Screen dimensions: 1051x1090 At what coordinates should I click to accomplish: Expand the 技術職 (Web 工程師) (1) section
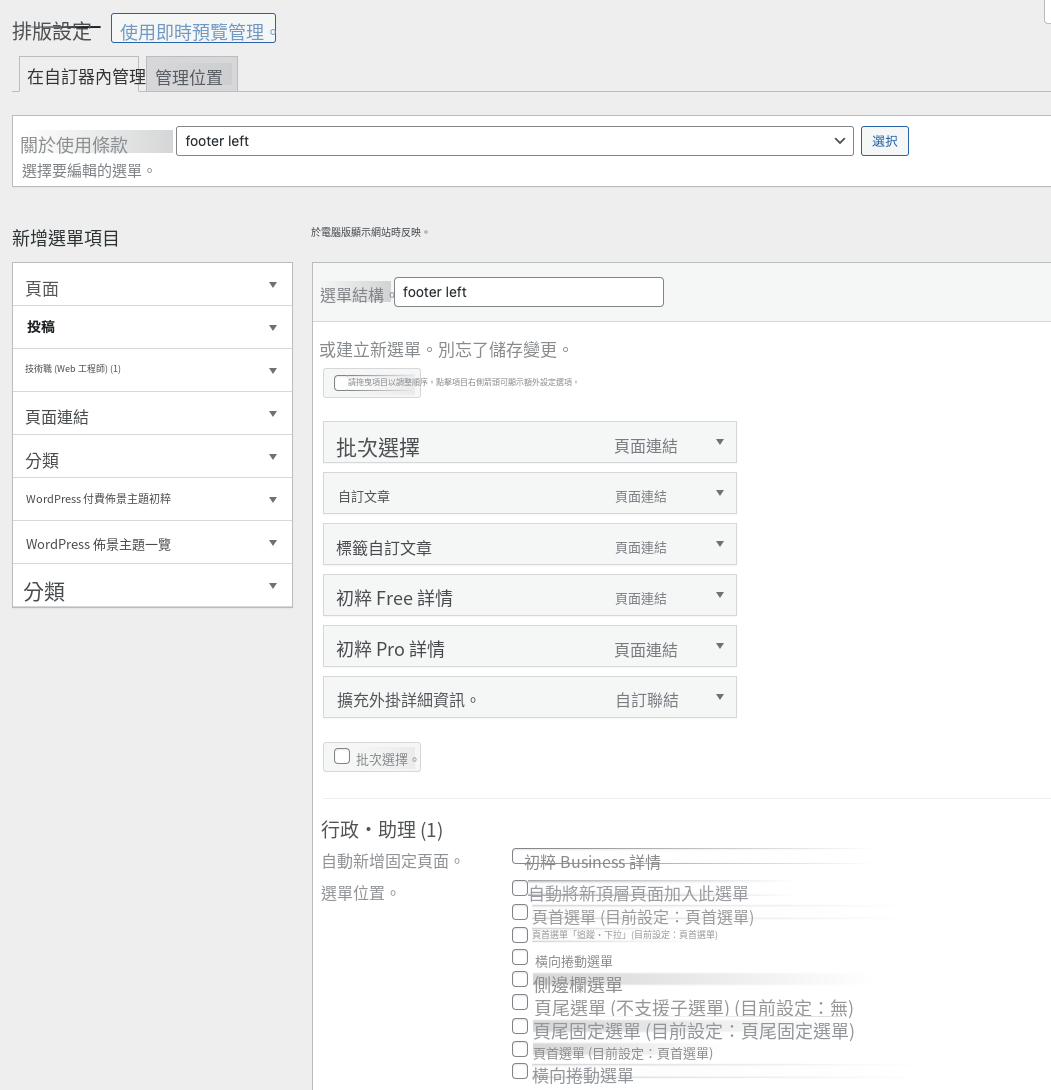(x=152, y=371)
